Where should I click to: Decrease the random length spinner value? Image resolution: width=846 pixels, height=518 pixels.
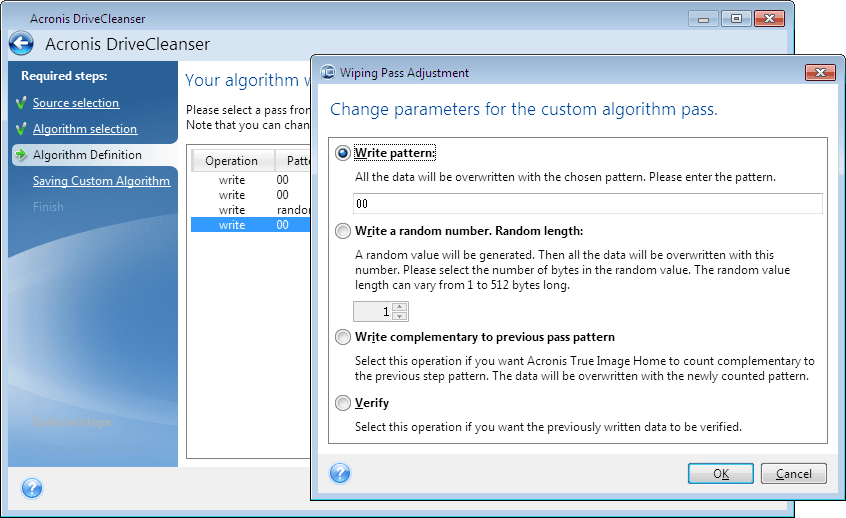click(400, 316)
